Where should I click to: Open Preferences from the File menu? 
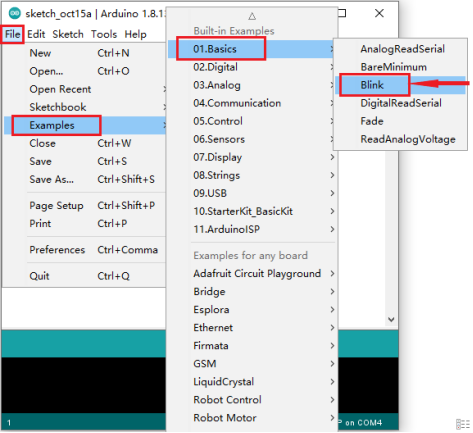[85, 250]
